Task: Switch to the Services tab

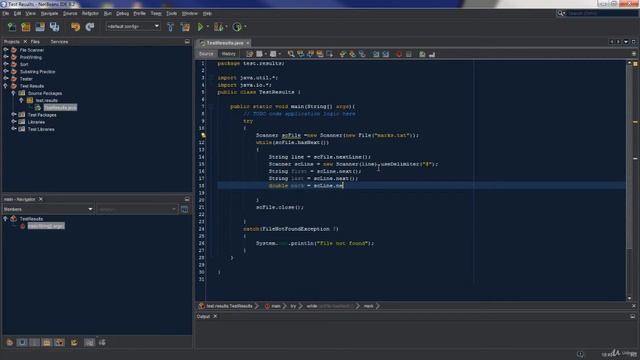Action: pos(59,42)
